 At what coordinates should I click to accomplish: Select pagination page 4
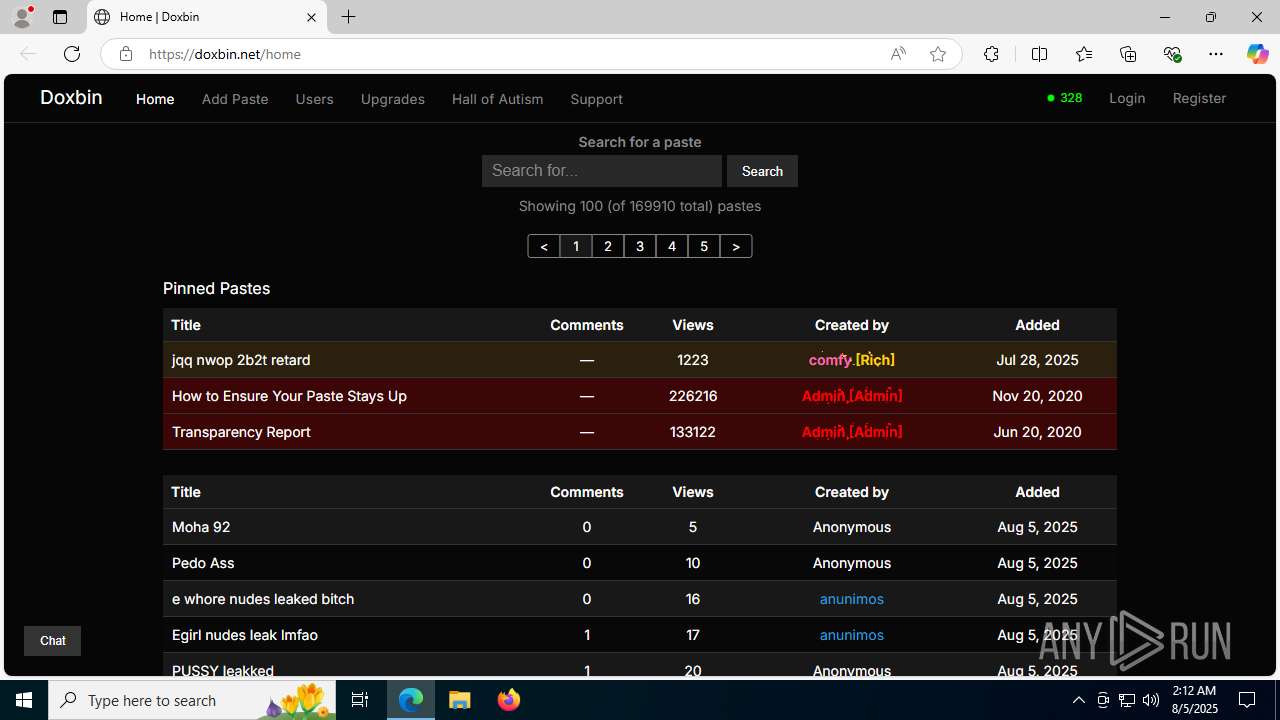[x=672, y=246]
